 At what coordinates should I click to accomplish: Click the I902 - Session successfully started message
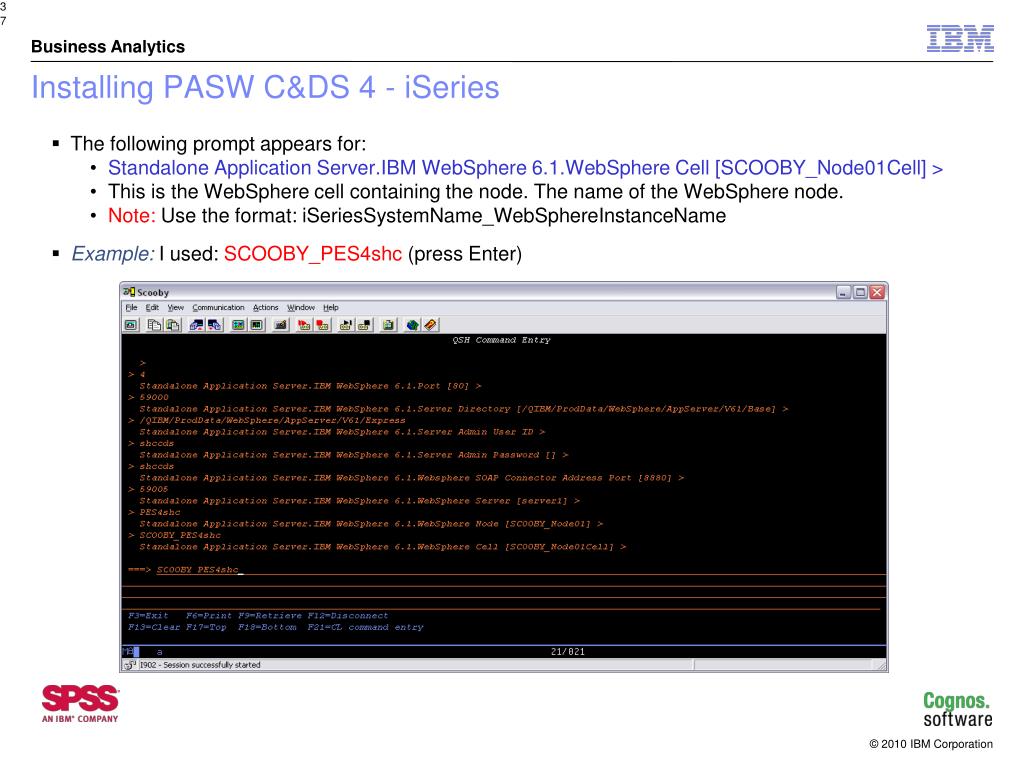pos(199,665)
